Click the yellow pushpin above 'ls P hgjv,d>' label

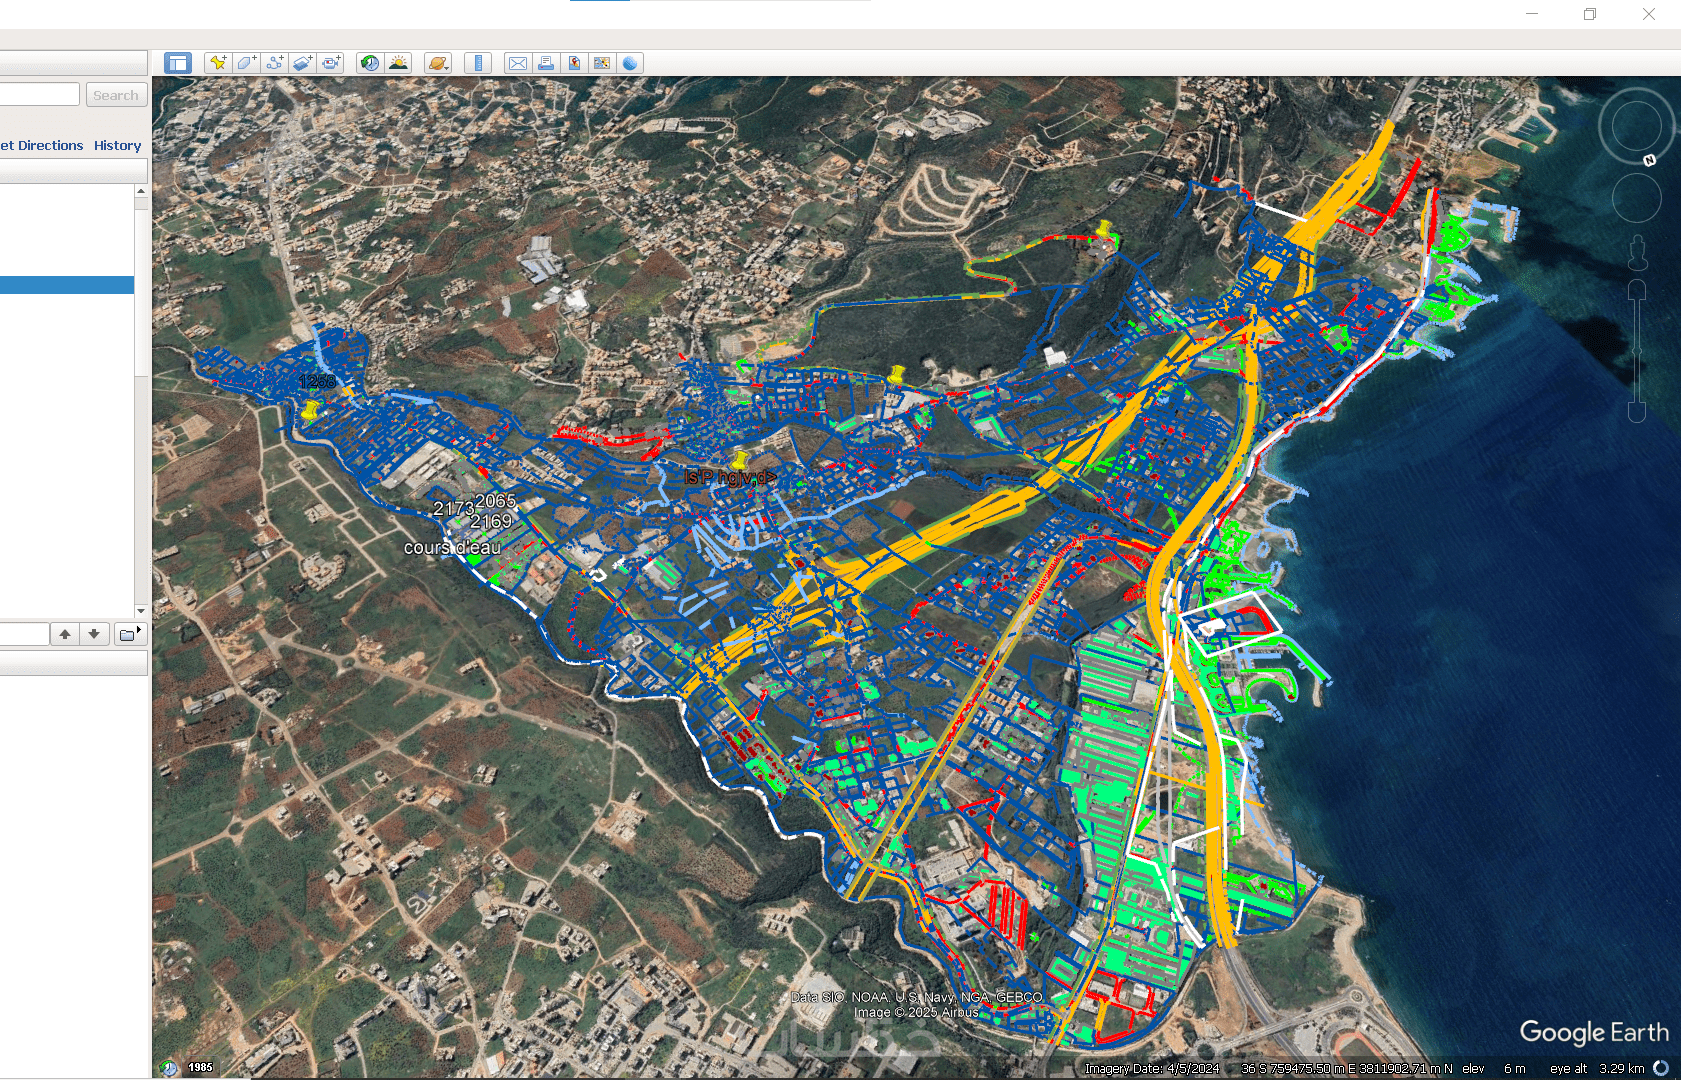coord(740,460)
